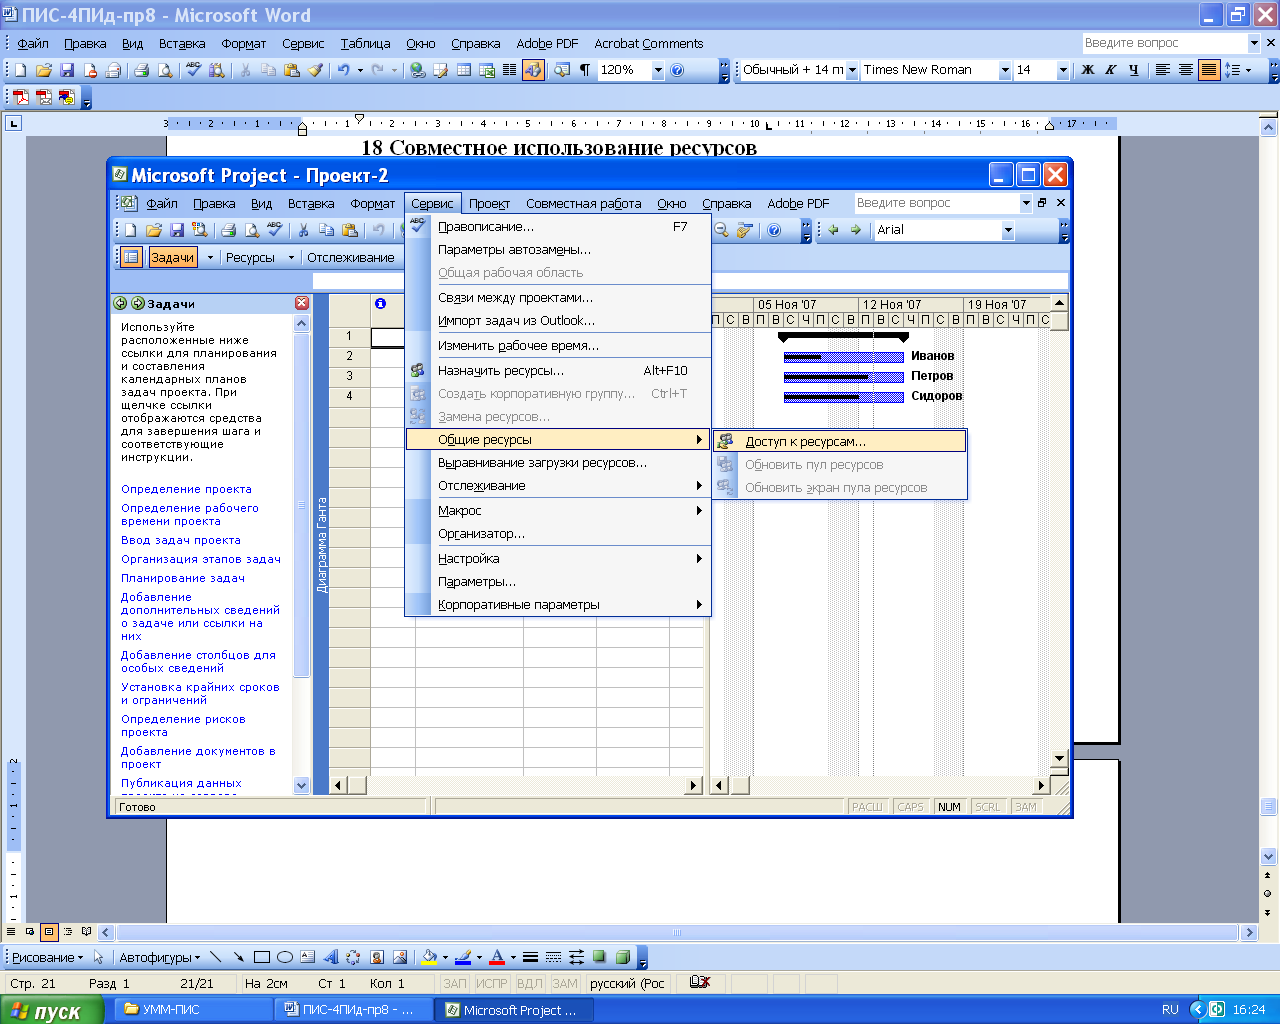Click the Open folder icon in Word toolbar
This screenshot has height=1024, width=1280.
pyautogui.click(x=43, y=70)
